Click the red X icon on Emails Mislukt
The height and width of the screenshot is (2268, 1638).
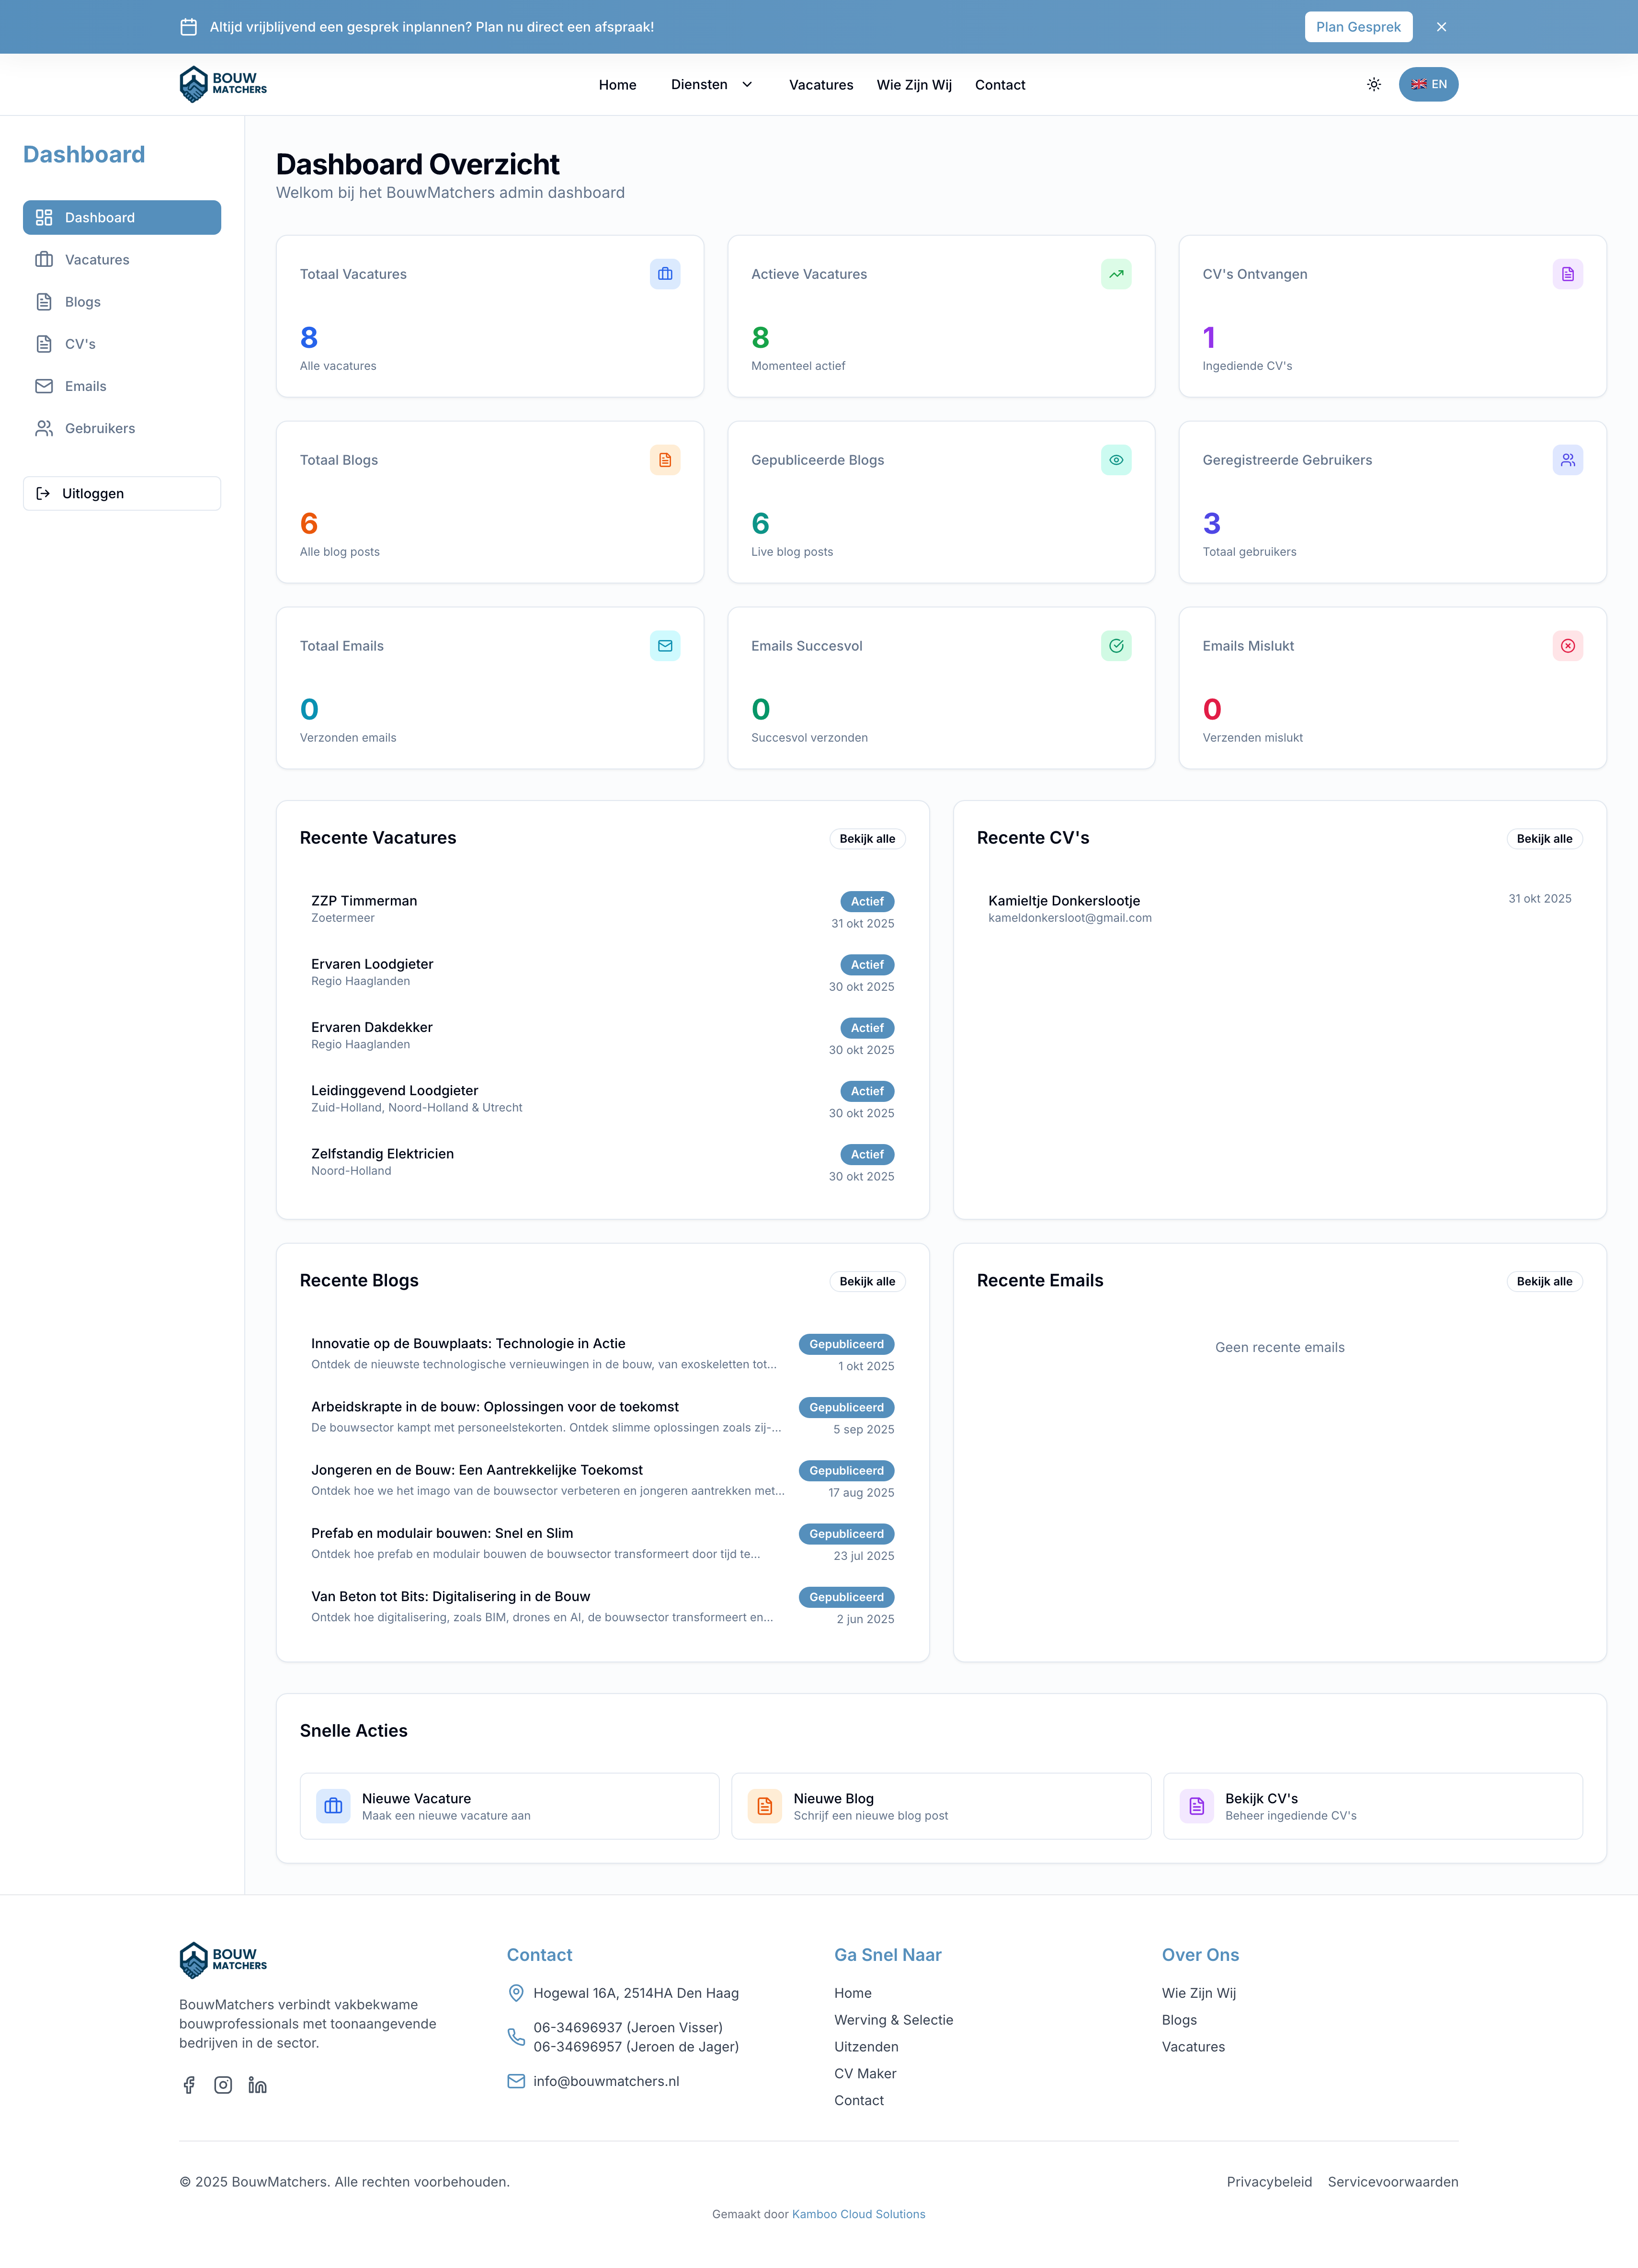tap(1567, 646)
